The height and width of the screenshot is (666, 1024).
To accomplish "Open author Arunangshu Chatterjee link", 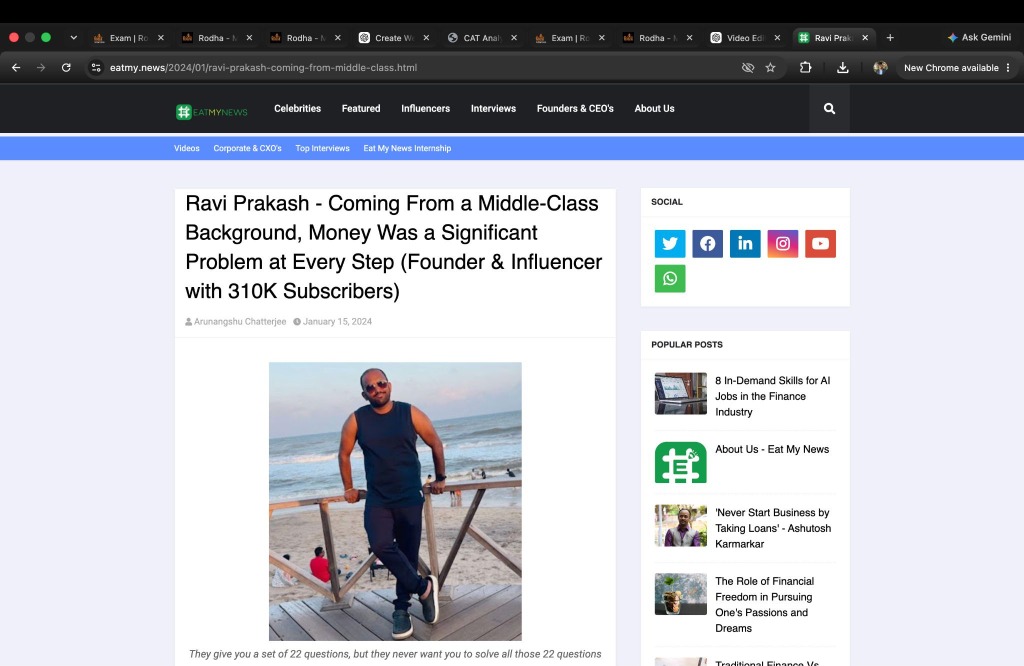I will (240, 321).
